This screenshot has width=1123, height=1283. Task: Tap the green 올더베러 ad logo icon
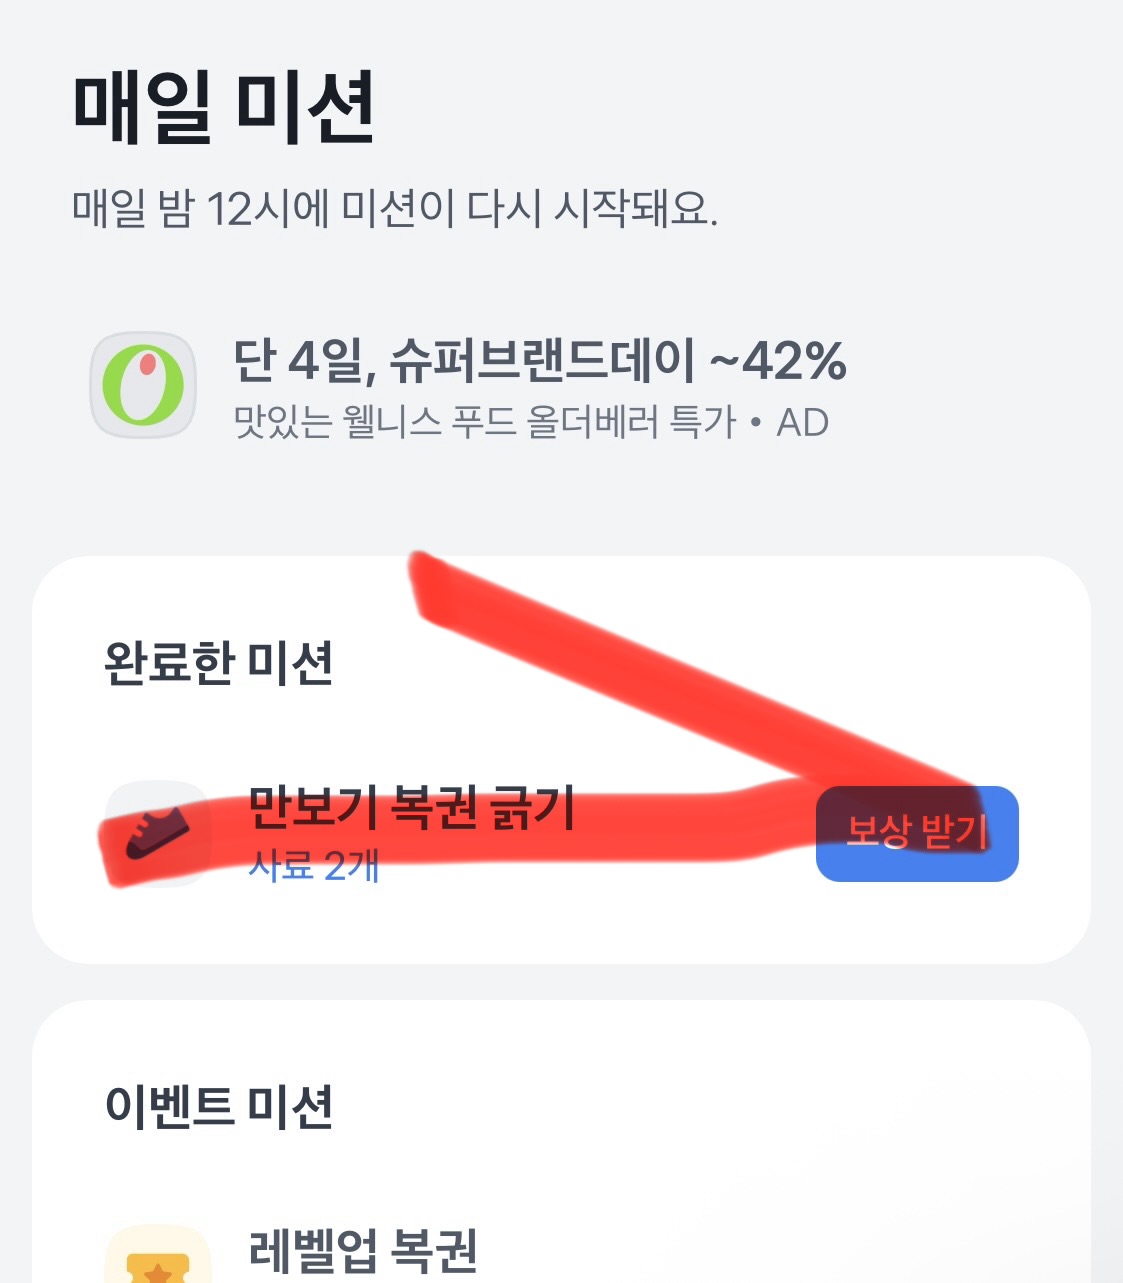pyautogui.click(x=143, y=385)
